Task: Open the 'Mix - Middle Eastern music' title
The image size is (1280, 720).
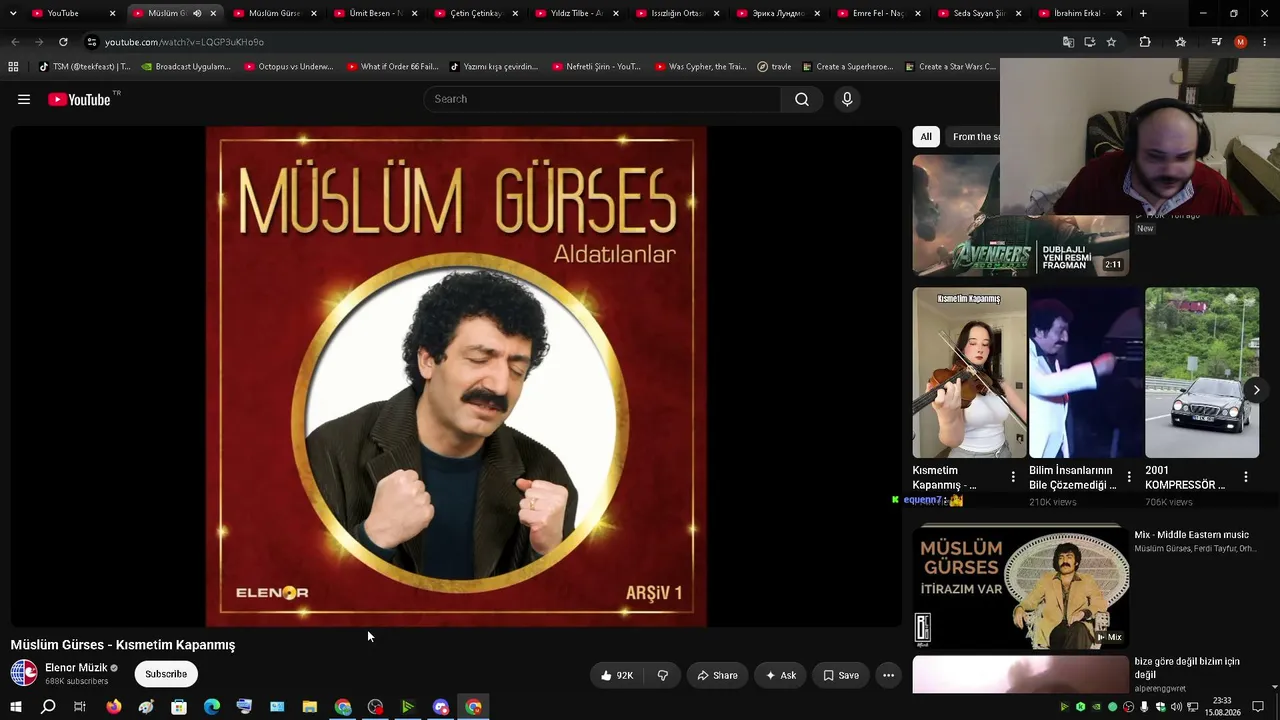Action: click(1191, 535)
